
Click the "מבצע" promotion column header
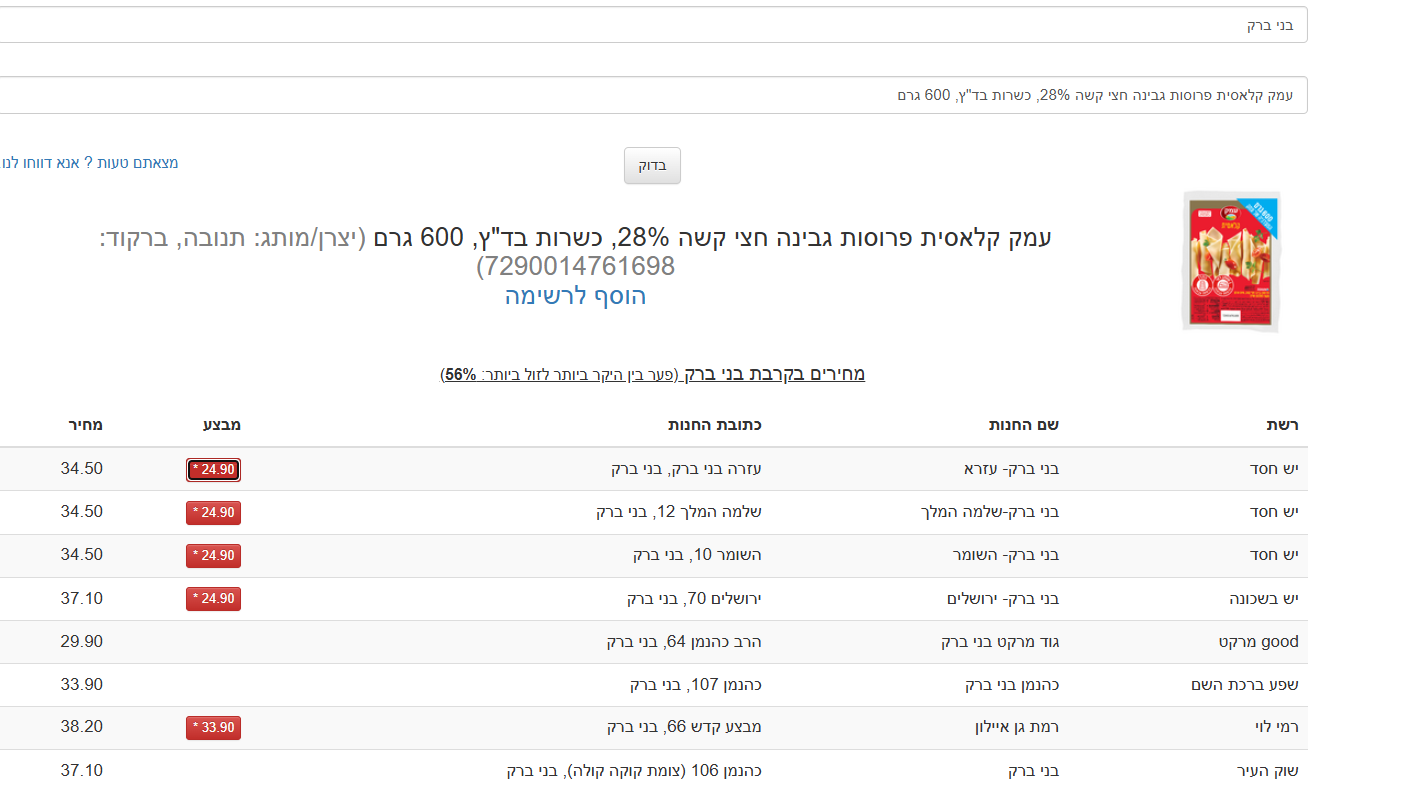(x=222, y=425)
